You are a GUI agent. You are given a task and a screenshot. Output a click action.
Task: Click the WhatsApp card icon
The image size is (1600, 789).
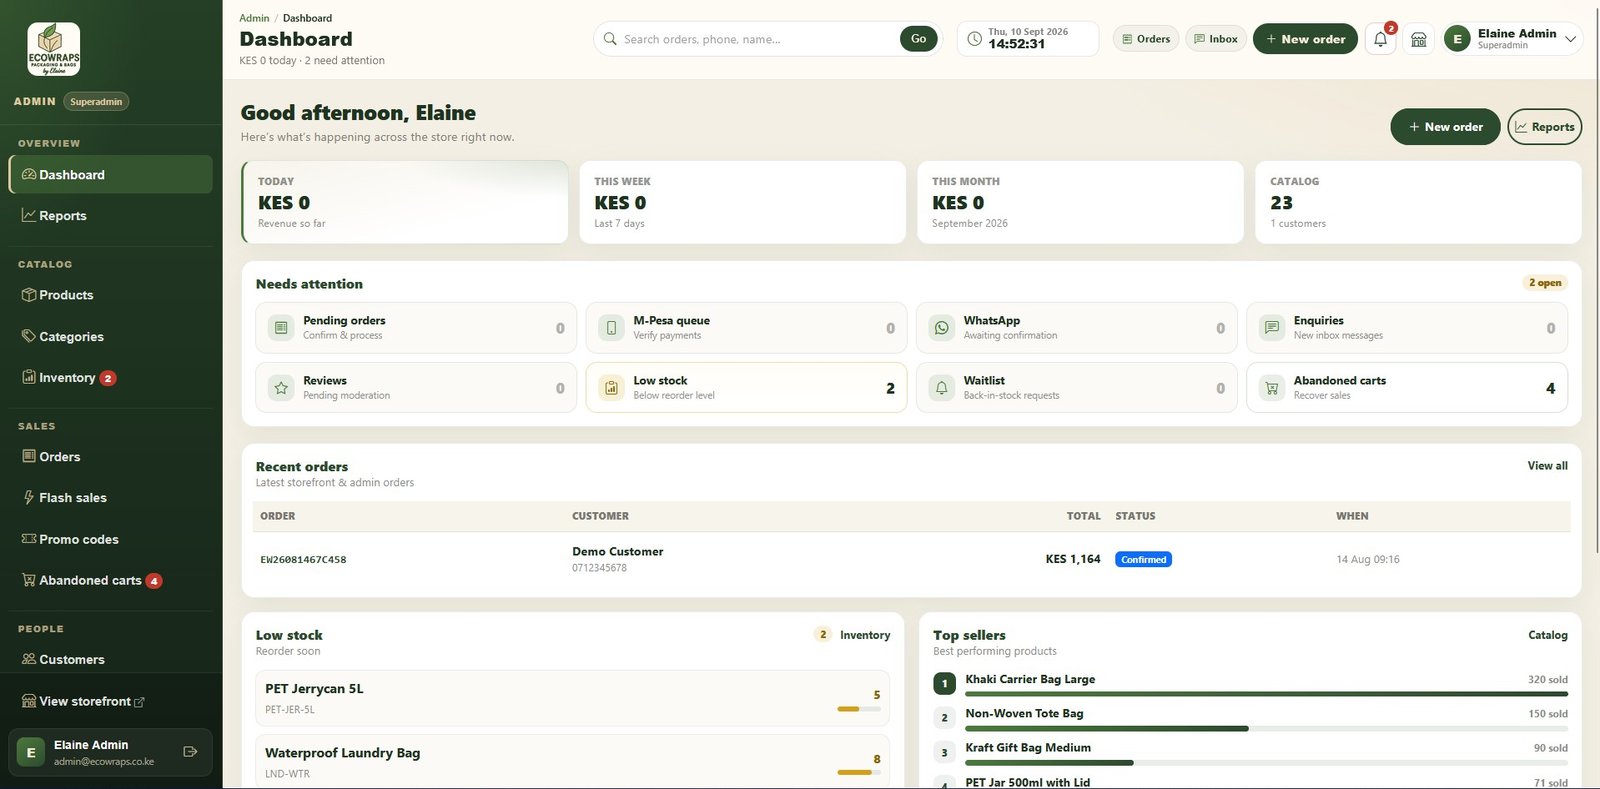click(x=941, y=328)
